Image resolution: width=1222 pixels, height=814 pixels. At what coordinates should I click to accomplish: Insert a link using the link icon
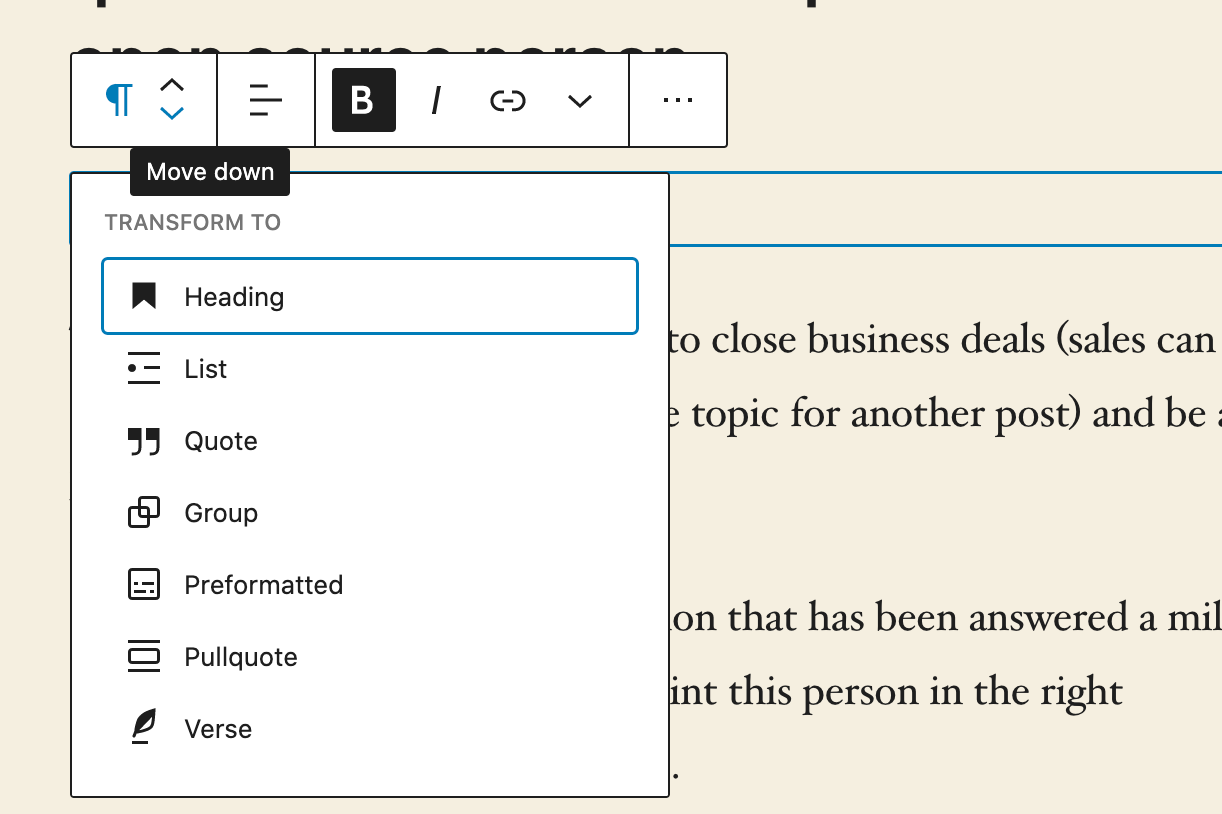click(508, 100)
